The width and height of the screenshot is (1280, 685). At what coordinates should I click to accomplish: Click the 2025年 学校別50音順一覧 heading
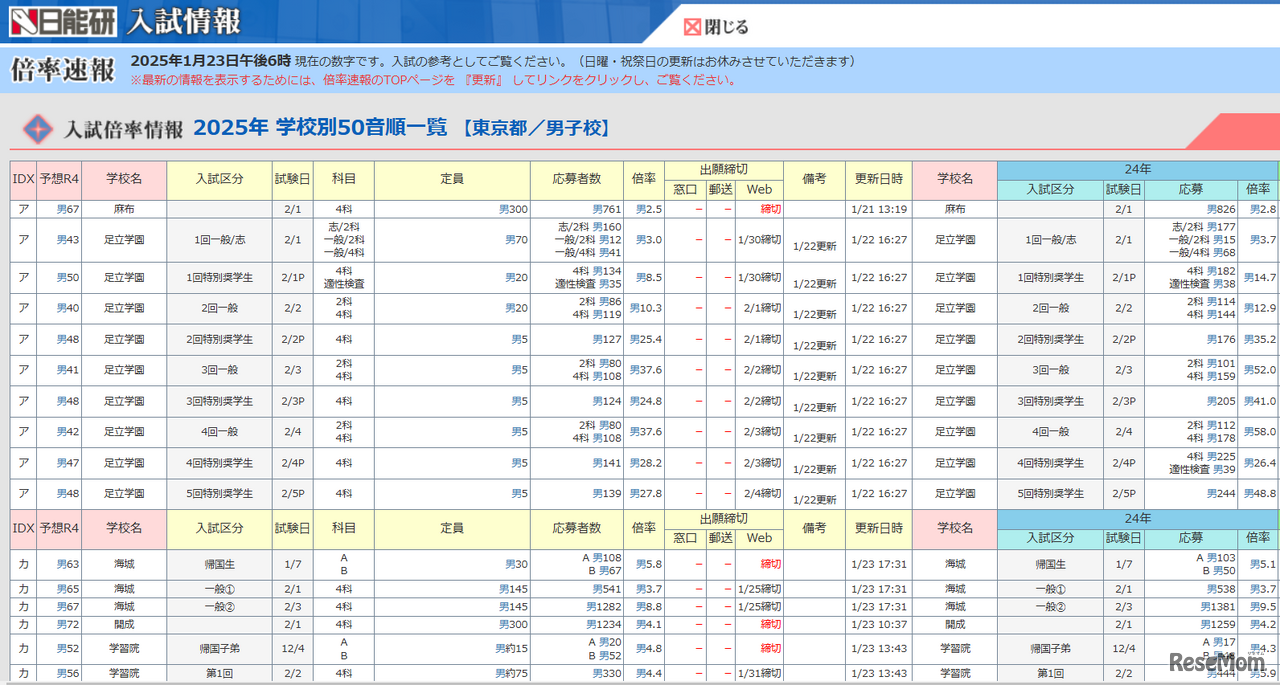[320, 128]
